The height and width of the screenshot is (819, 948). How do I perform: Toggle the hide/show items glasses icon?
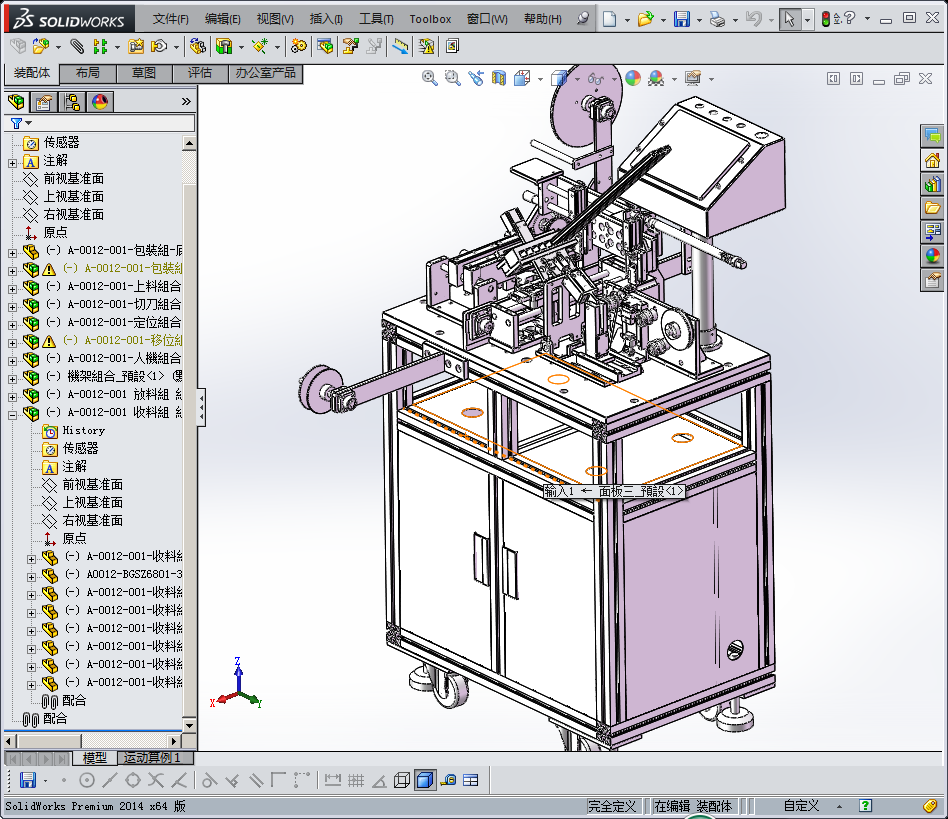pyautogui.click(x=596, y=78)
